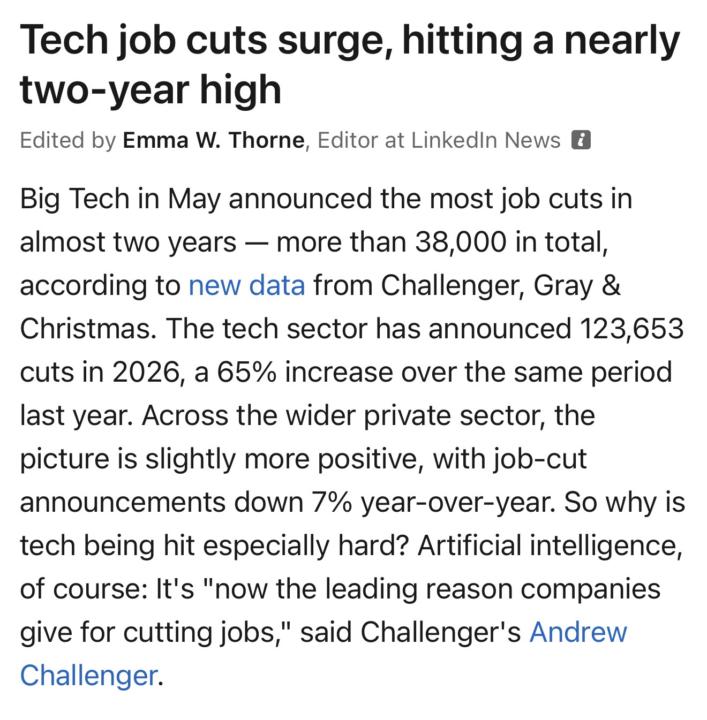Click the word "May" in first sentence
Screen dimensions: 707x720
194,200
